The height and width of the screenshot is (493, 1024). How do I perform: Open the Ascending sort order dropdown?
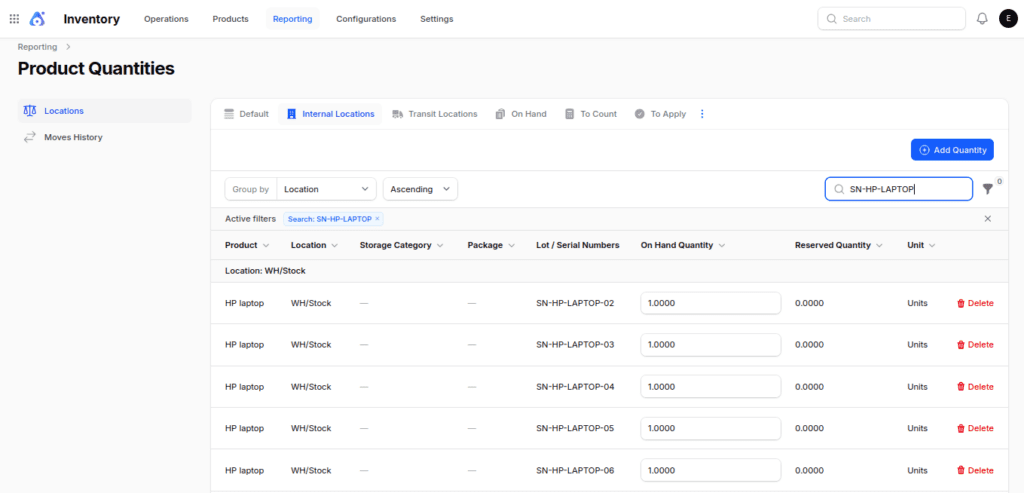coord(420,189)
